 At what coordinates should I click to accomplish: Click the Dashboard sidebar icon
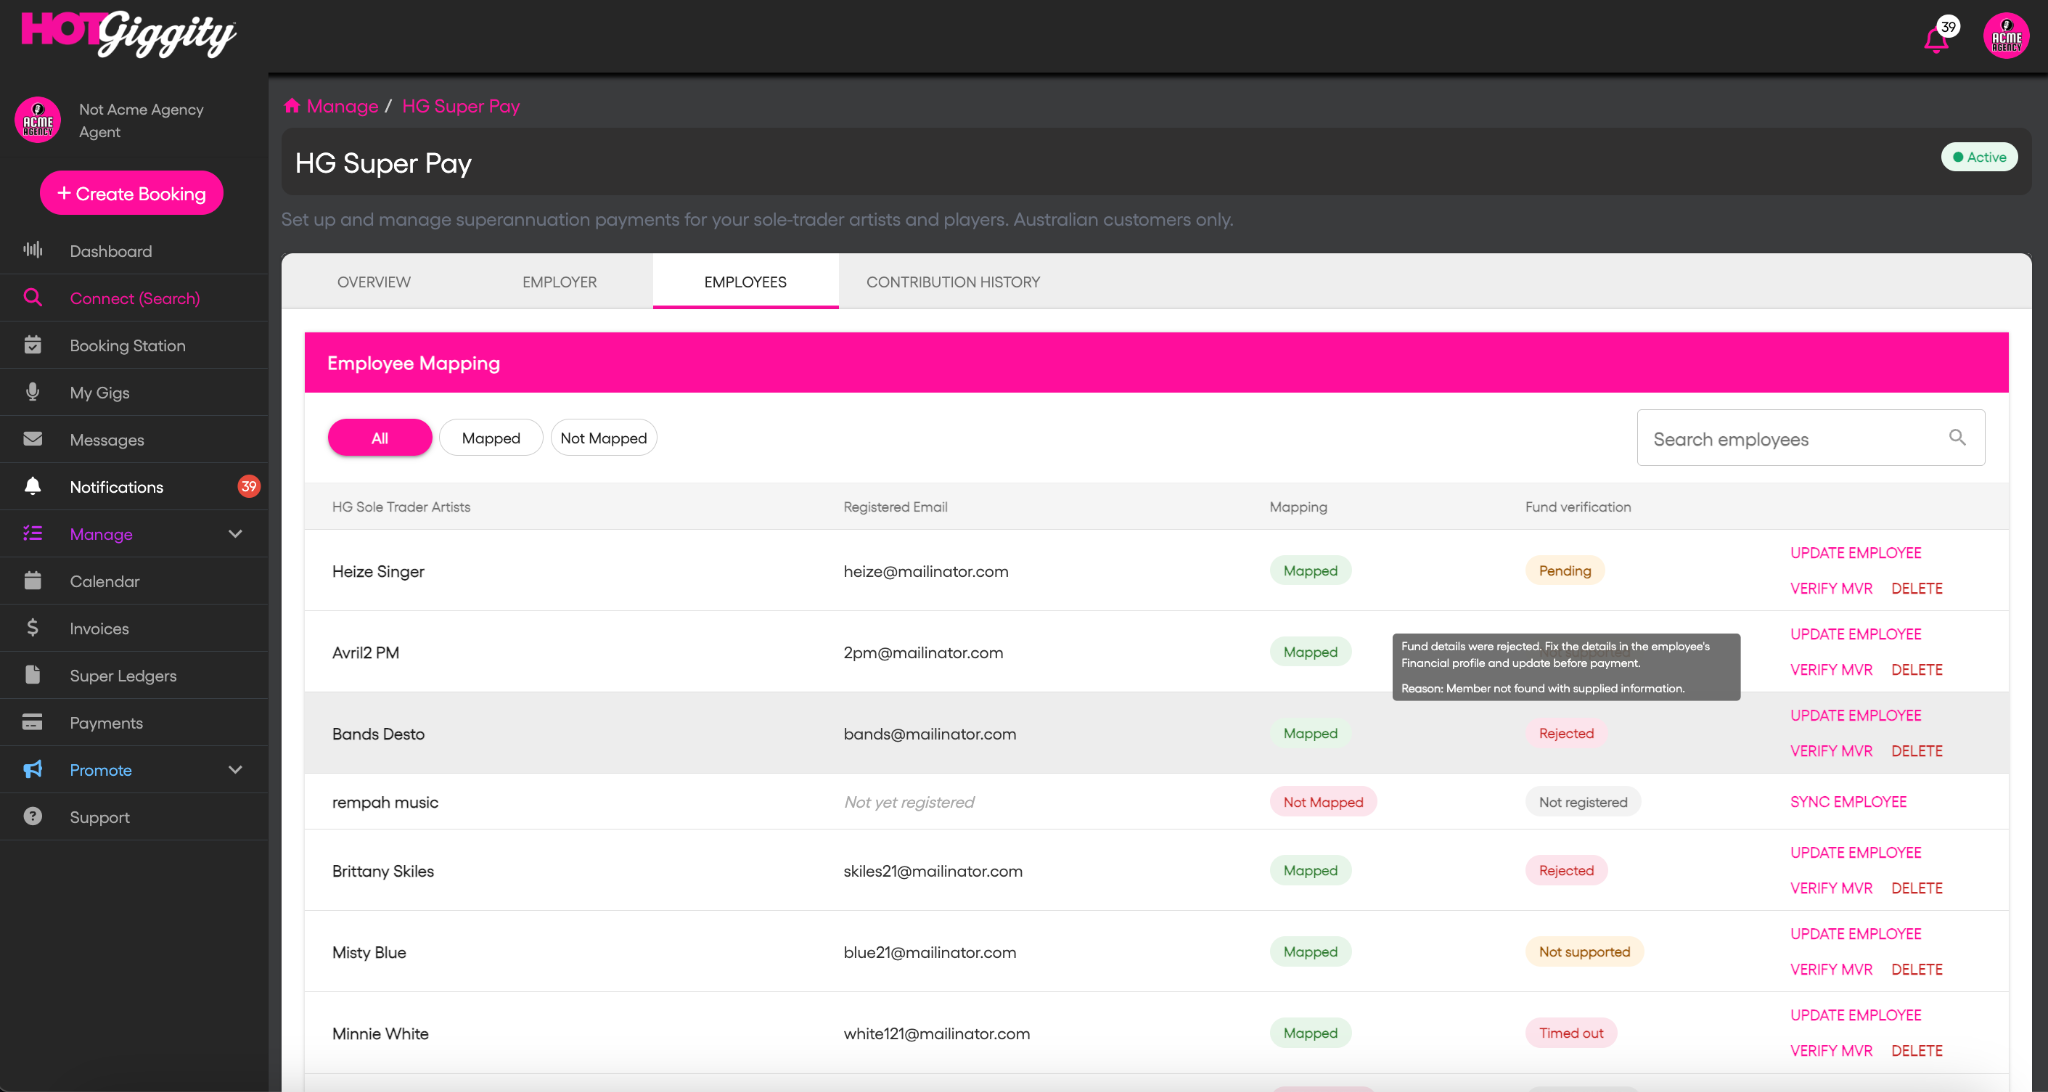point(33,250)
